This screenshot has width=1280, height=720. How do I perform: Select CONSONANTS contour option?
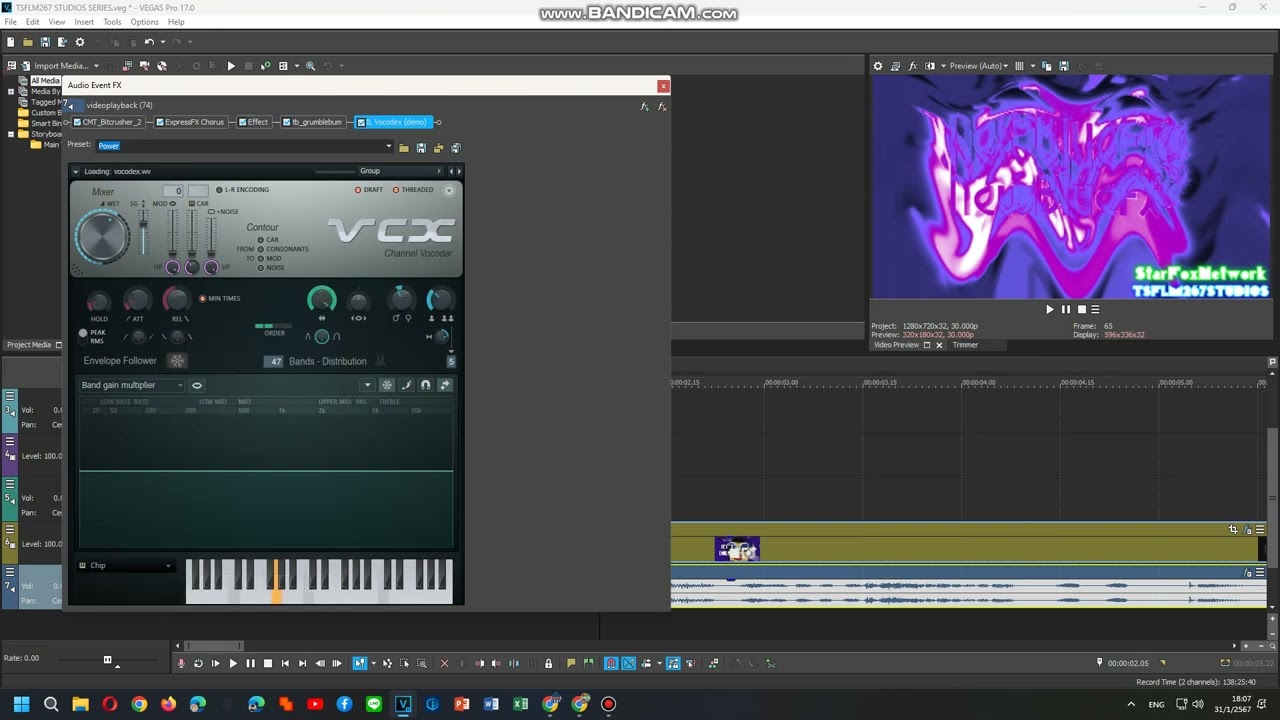pos(283,249)
